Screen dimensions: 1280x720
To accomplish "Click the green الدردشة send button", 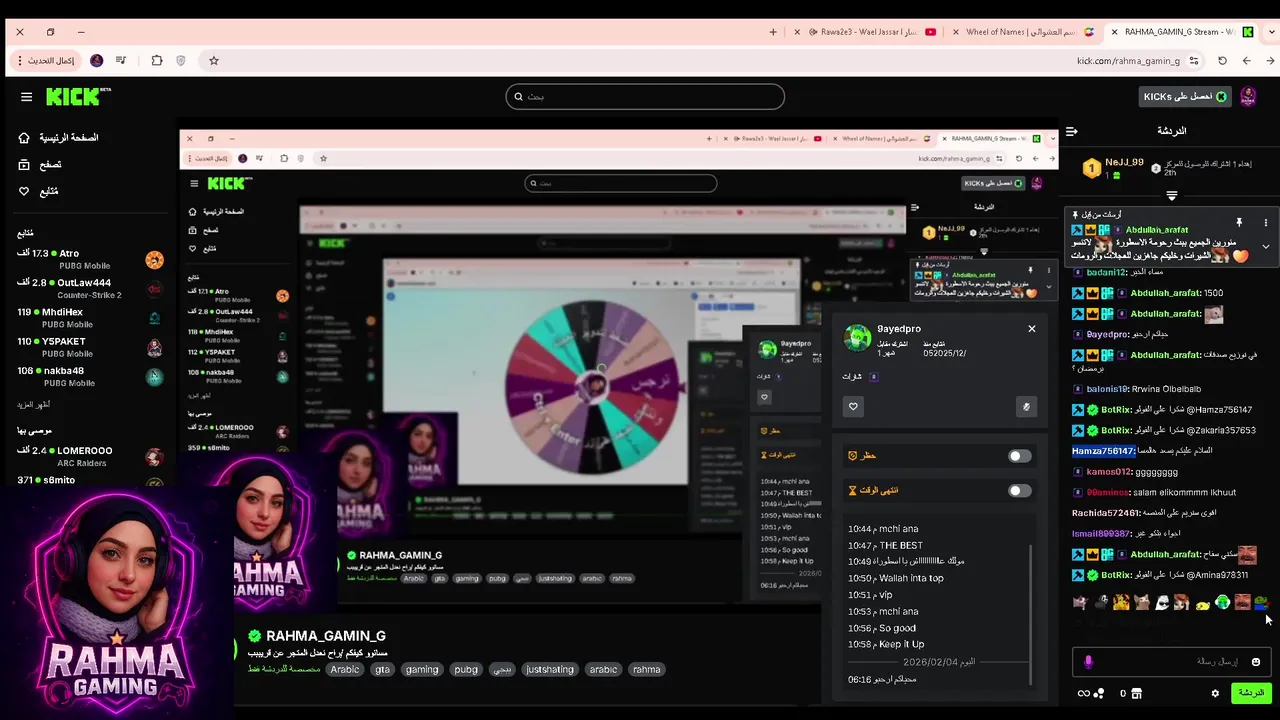I will (x=1251, y=693).
